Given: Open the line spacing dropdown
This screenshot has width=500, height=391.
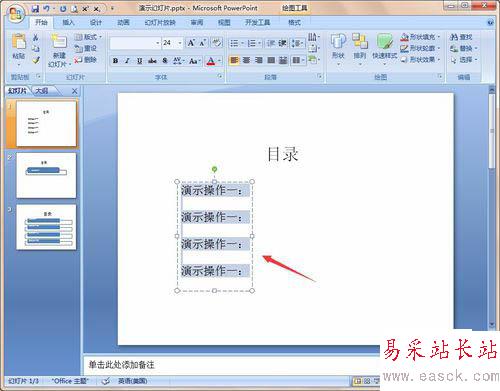Looking at the screenshot, I should [x=297, y=43].
